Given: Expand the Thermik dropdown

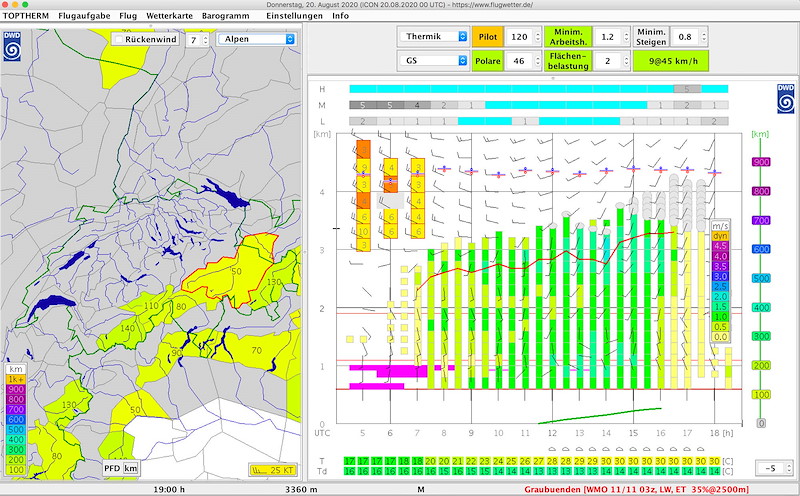Looking at the screenshot, I should (x=433, y=36).
